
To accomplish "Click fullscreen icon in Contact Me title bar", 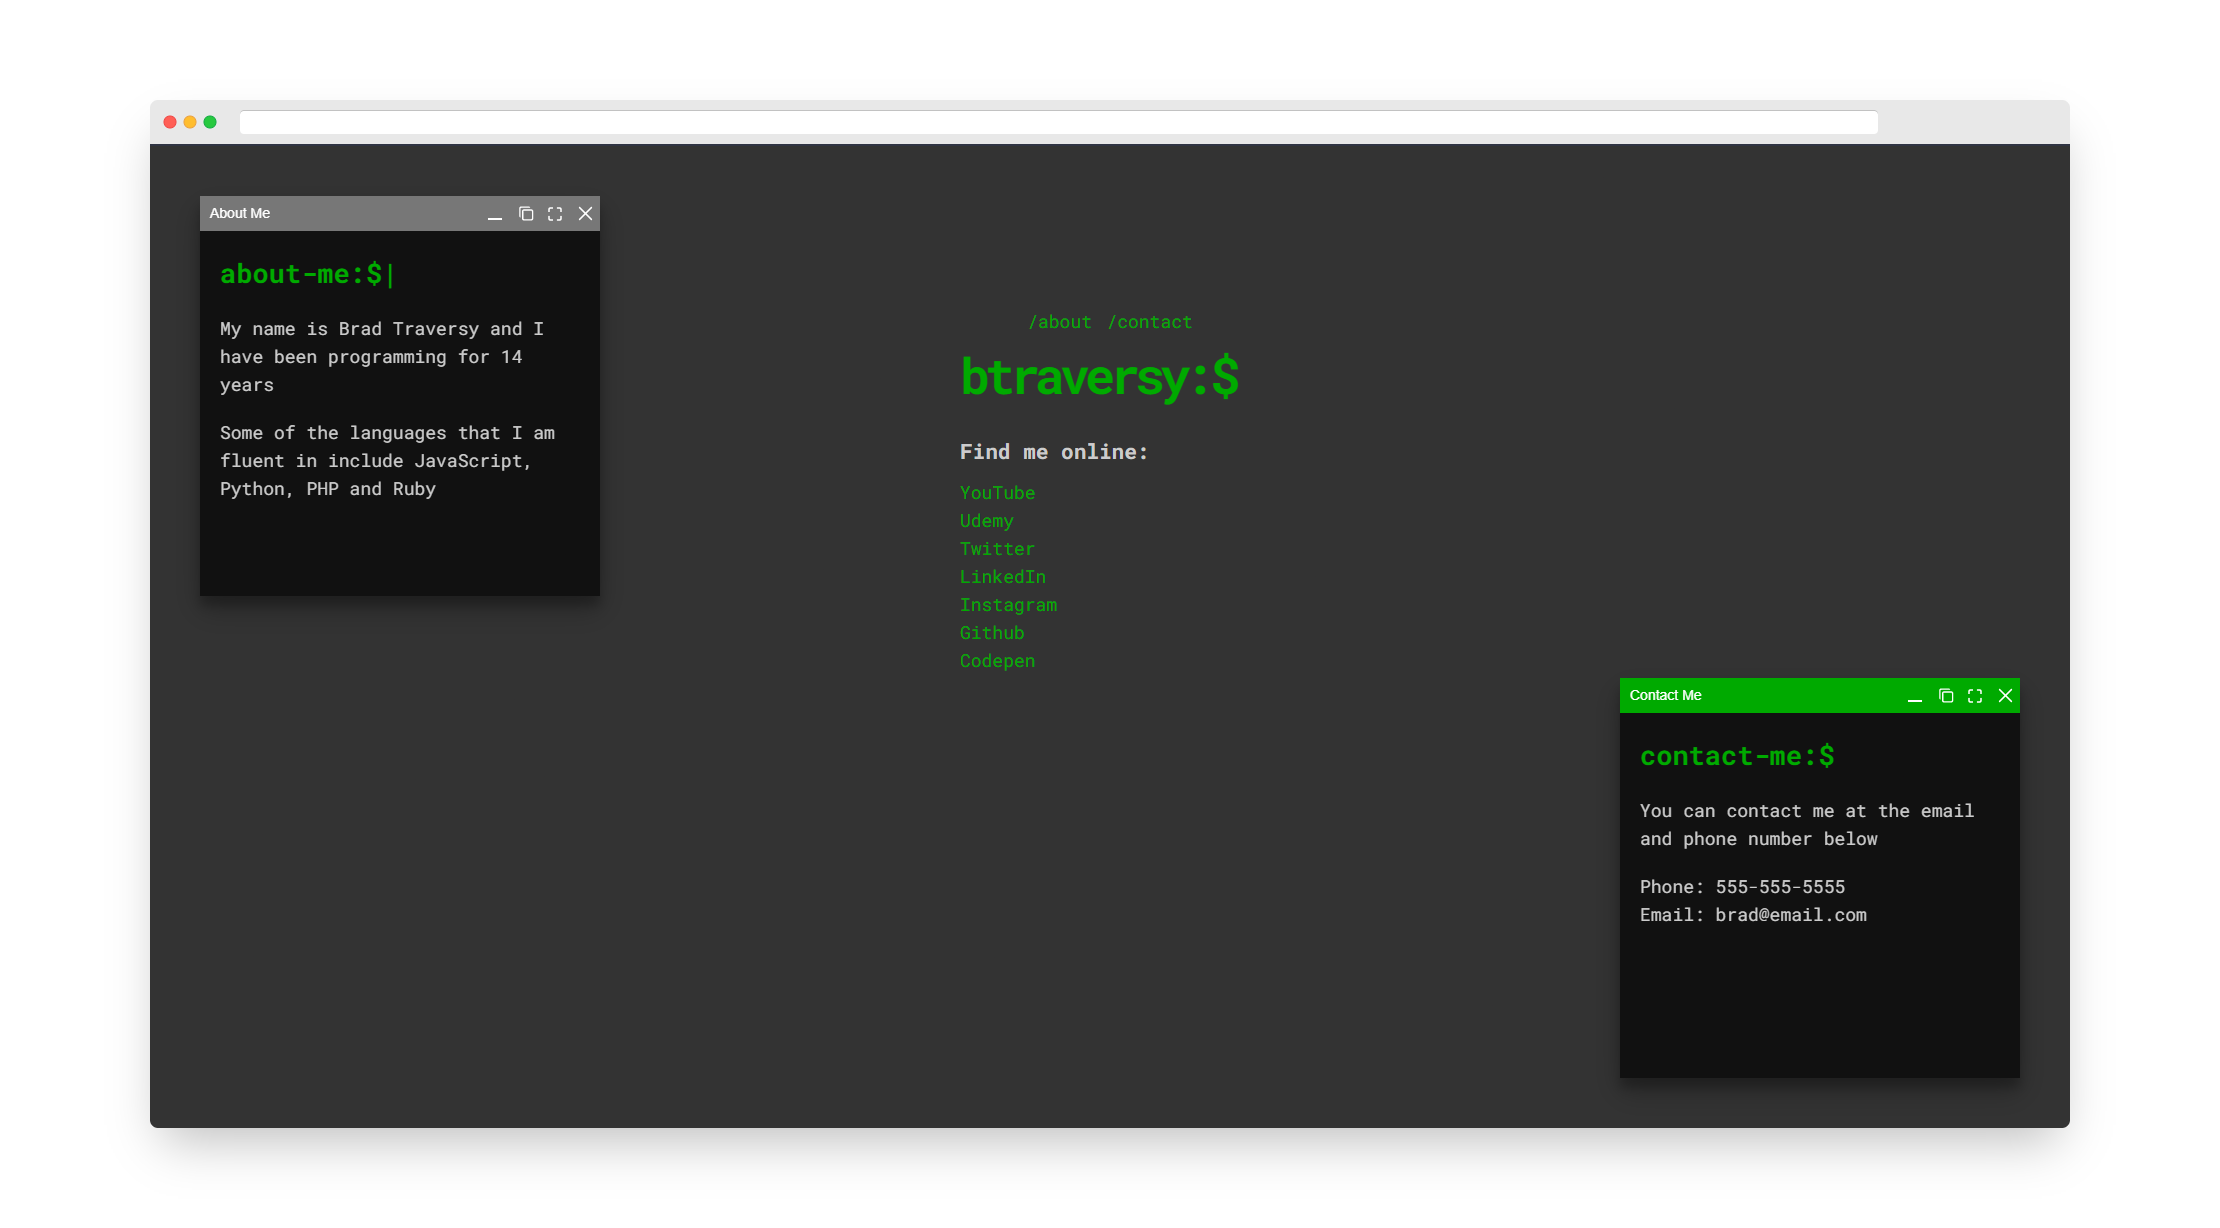I will coord(1975,696).
